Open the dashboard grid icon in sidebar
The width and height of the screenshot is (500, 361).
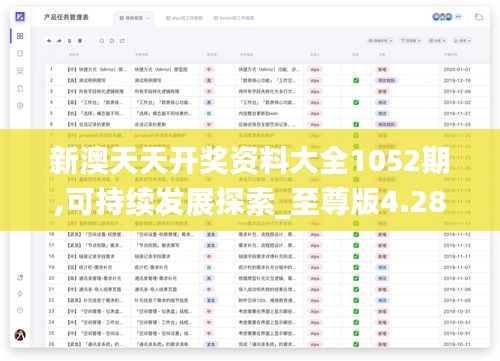(20, 36)
